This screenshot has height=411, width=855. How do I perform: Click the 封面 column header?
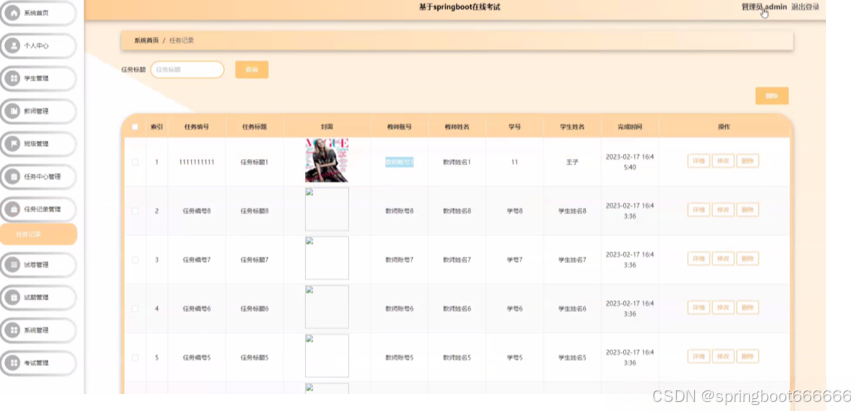327,127
